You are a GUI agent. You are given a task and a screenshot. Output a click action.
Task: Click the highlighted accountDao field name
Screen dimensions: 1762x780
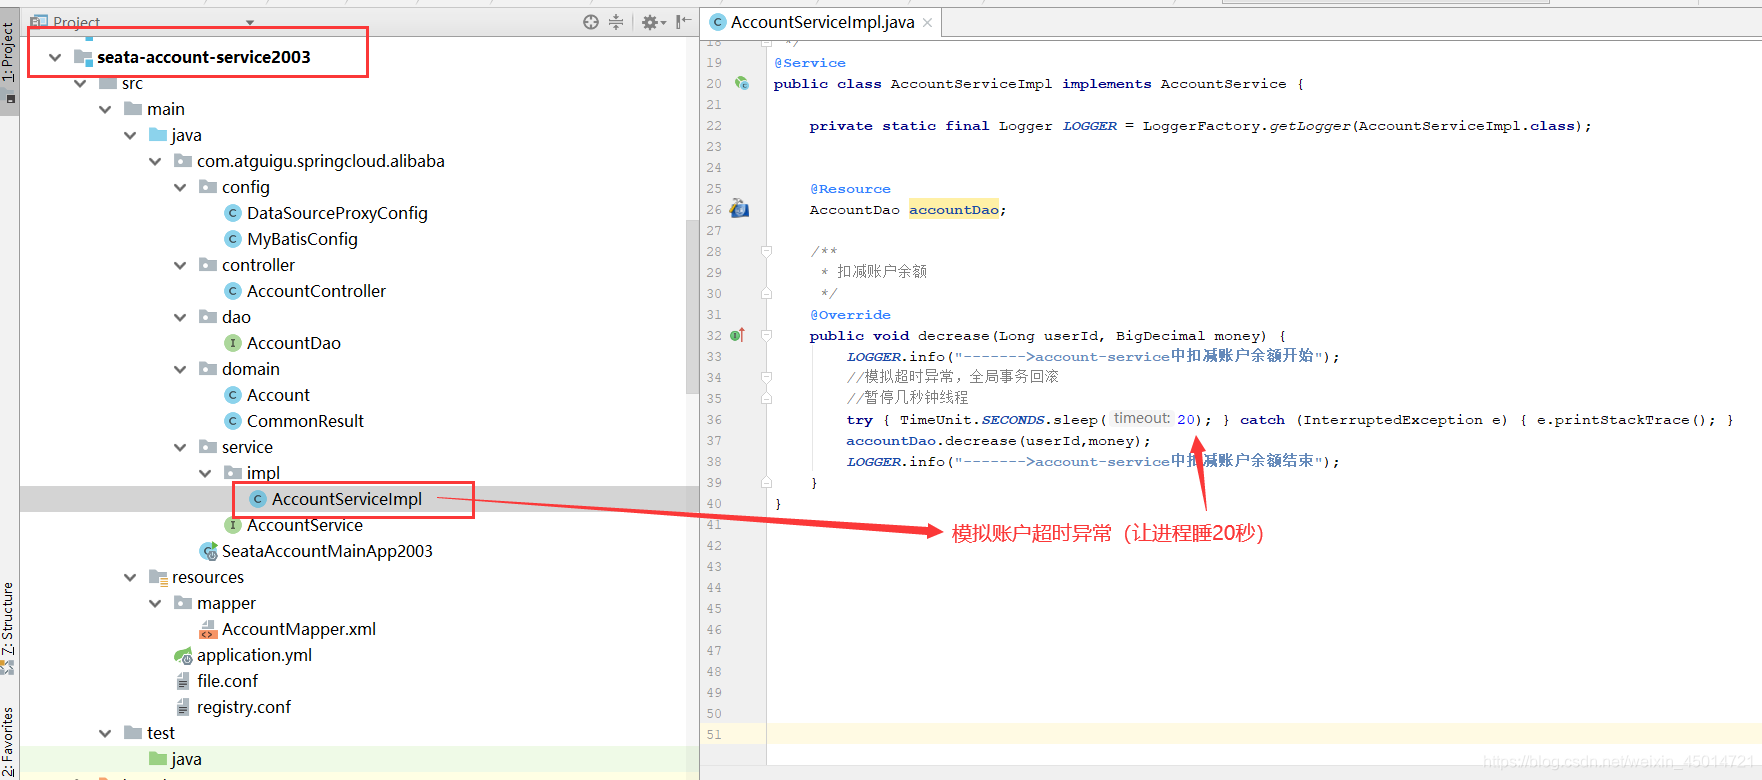pyautogui.click(x=953, y=209)
